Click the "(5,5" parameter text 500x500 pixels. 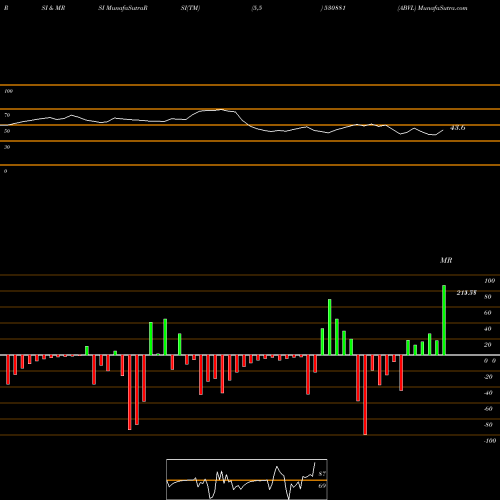pyautogui.click(x=257, y=8)
